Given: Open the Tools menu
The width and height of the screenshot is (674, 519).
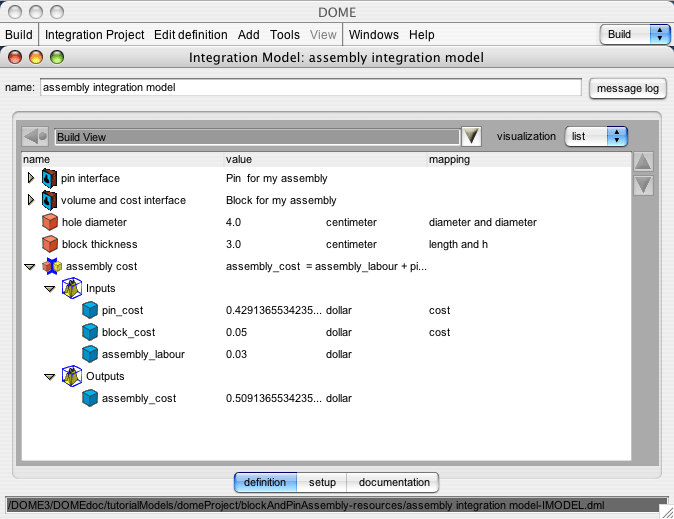Looking at the screenshot, I should point(285,34).
